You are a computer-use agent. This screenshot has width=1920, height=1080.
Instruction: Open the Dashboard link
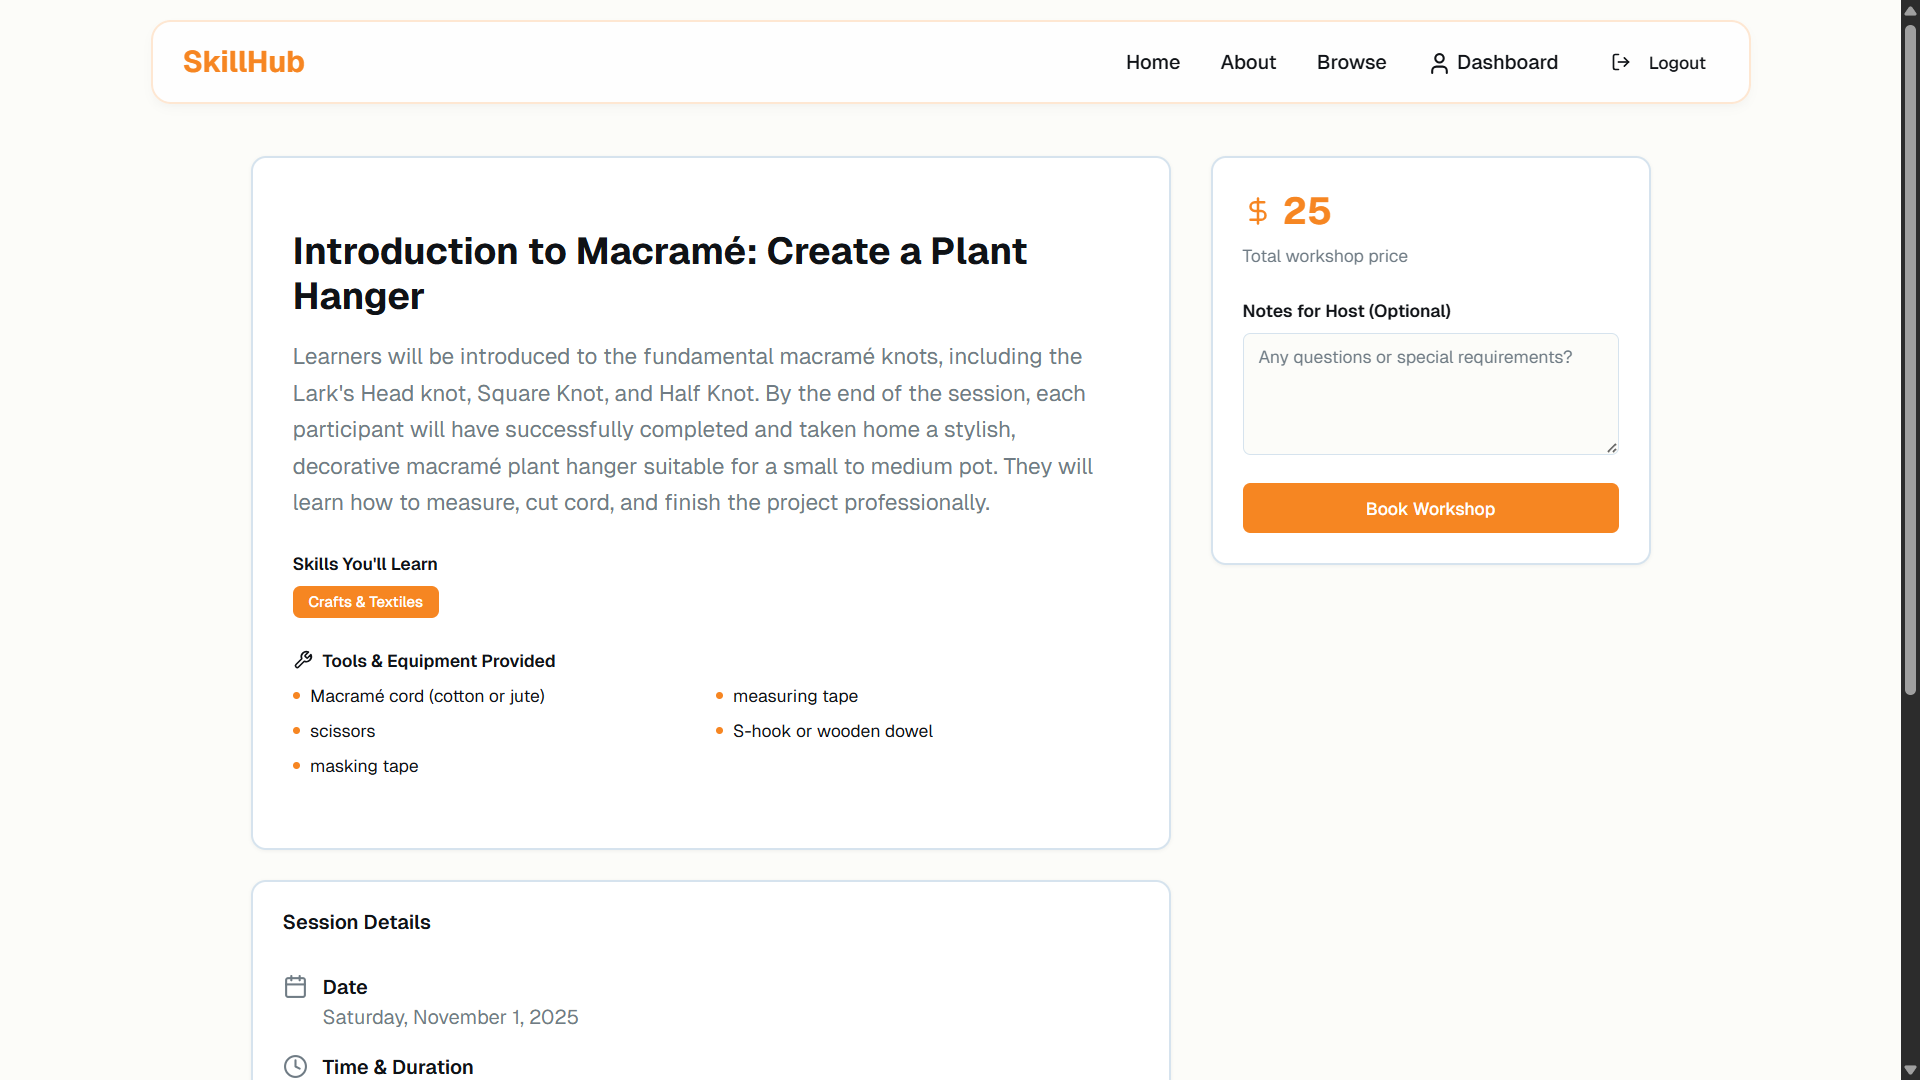[x=1506, y=62]
